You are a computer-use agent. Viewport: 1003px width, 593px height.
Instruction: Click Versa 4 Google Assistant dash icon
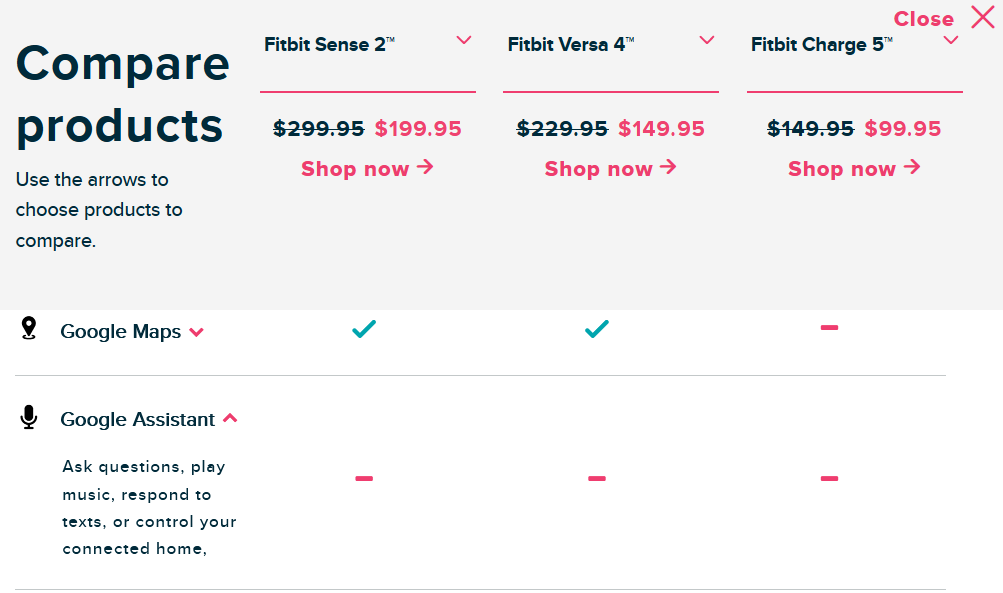tap(597, 478)
